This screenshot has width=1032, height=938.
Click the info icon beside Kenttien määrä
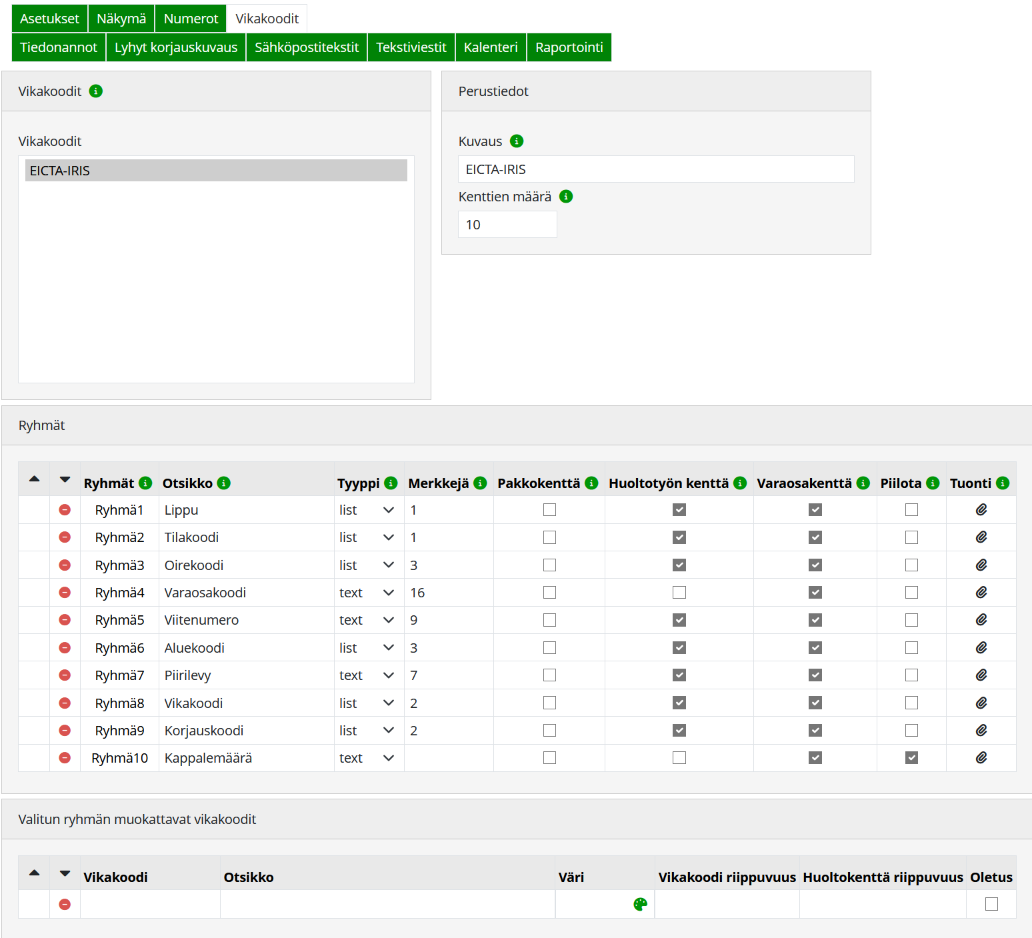coord(566,197)
